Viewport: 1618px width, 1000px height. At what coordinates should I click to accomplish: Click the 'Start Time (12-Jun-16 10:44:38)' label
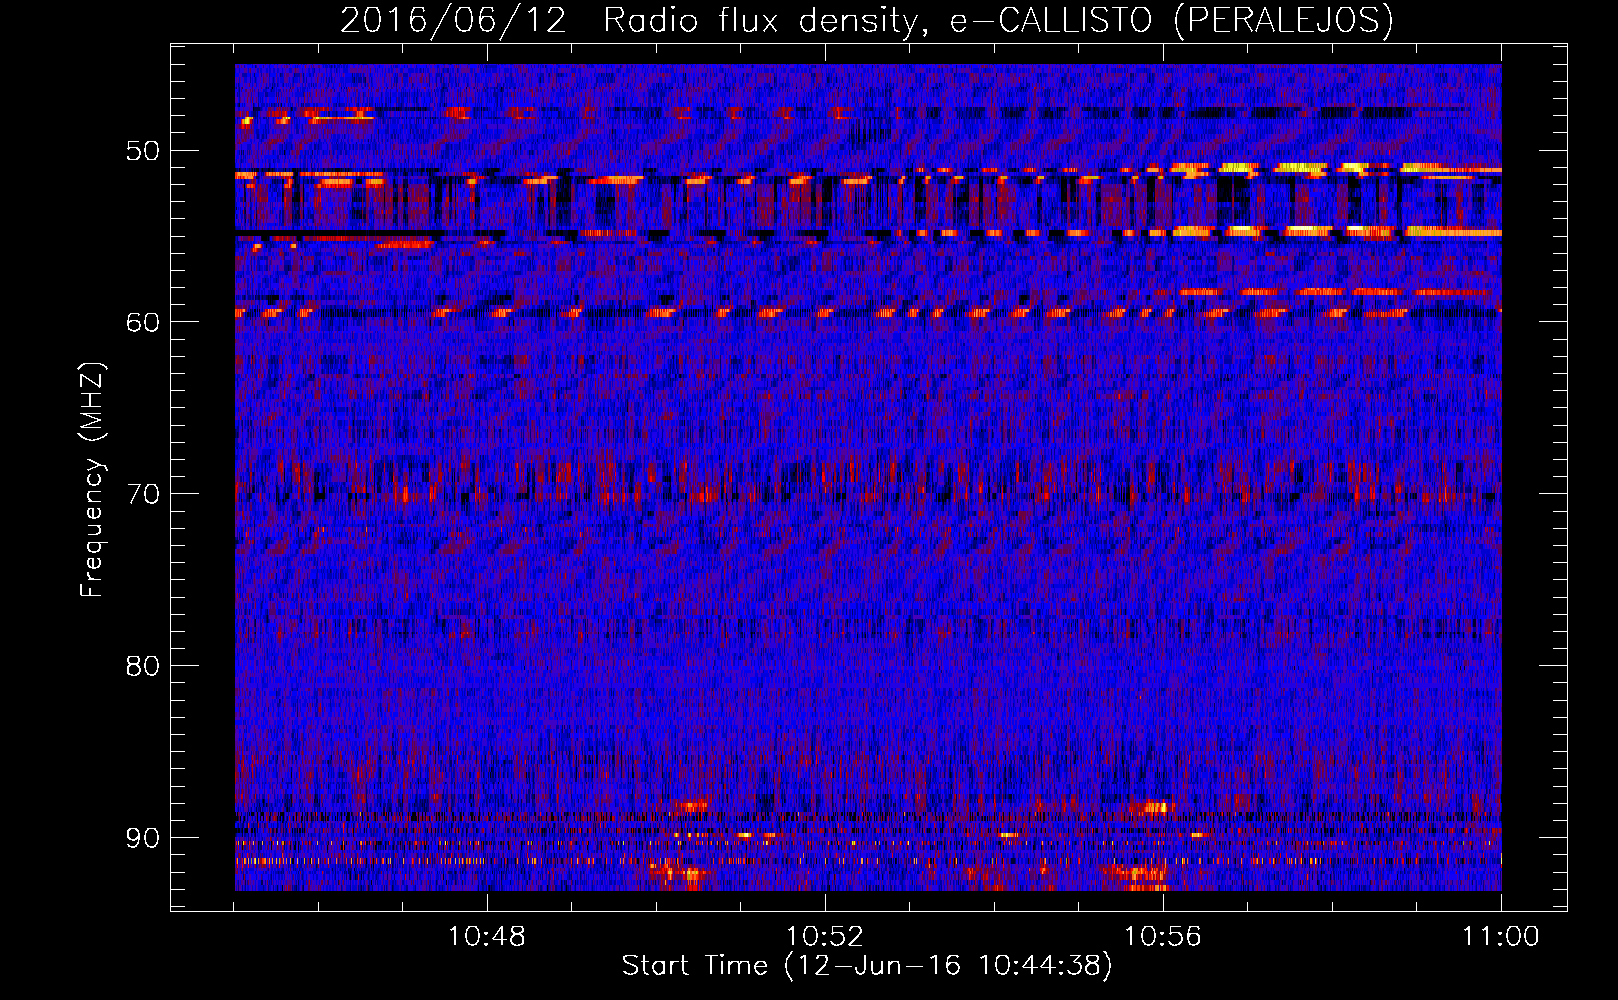pyautogui.click(x=867, y=966)
